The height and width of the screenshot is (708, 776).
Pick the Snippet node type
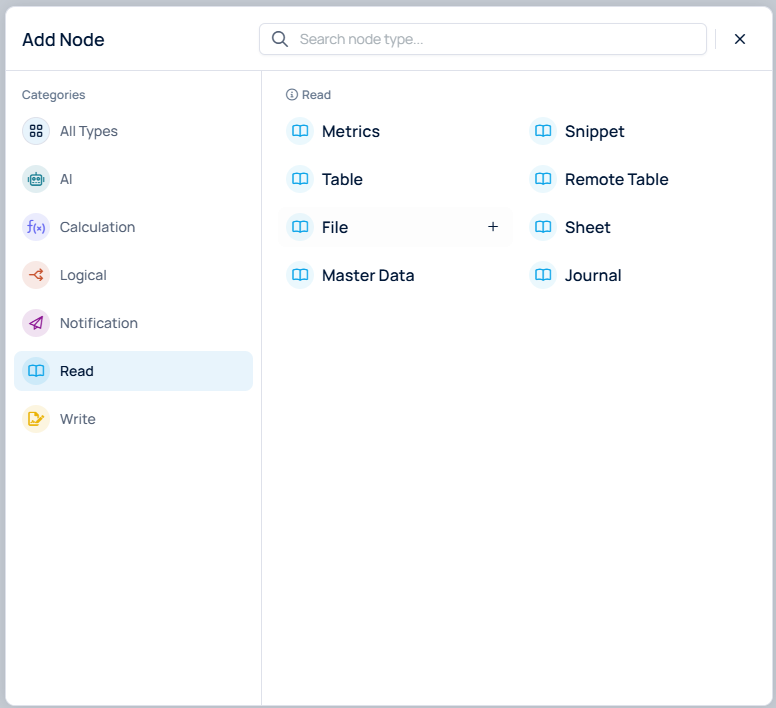click(x=594, y=131)
